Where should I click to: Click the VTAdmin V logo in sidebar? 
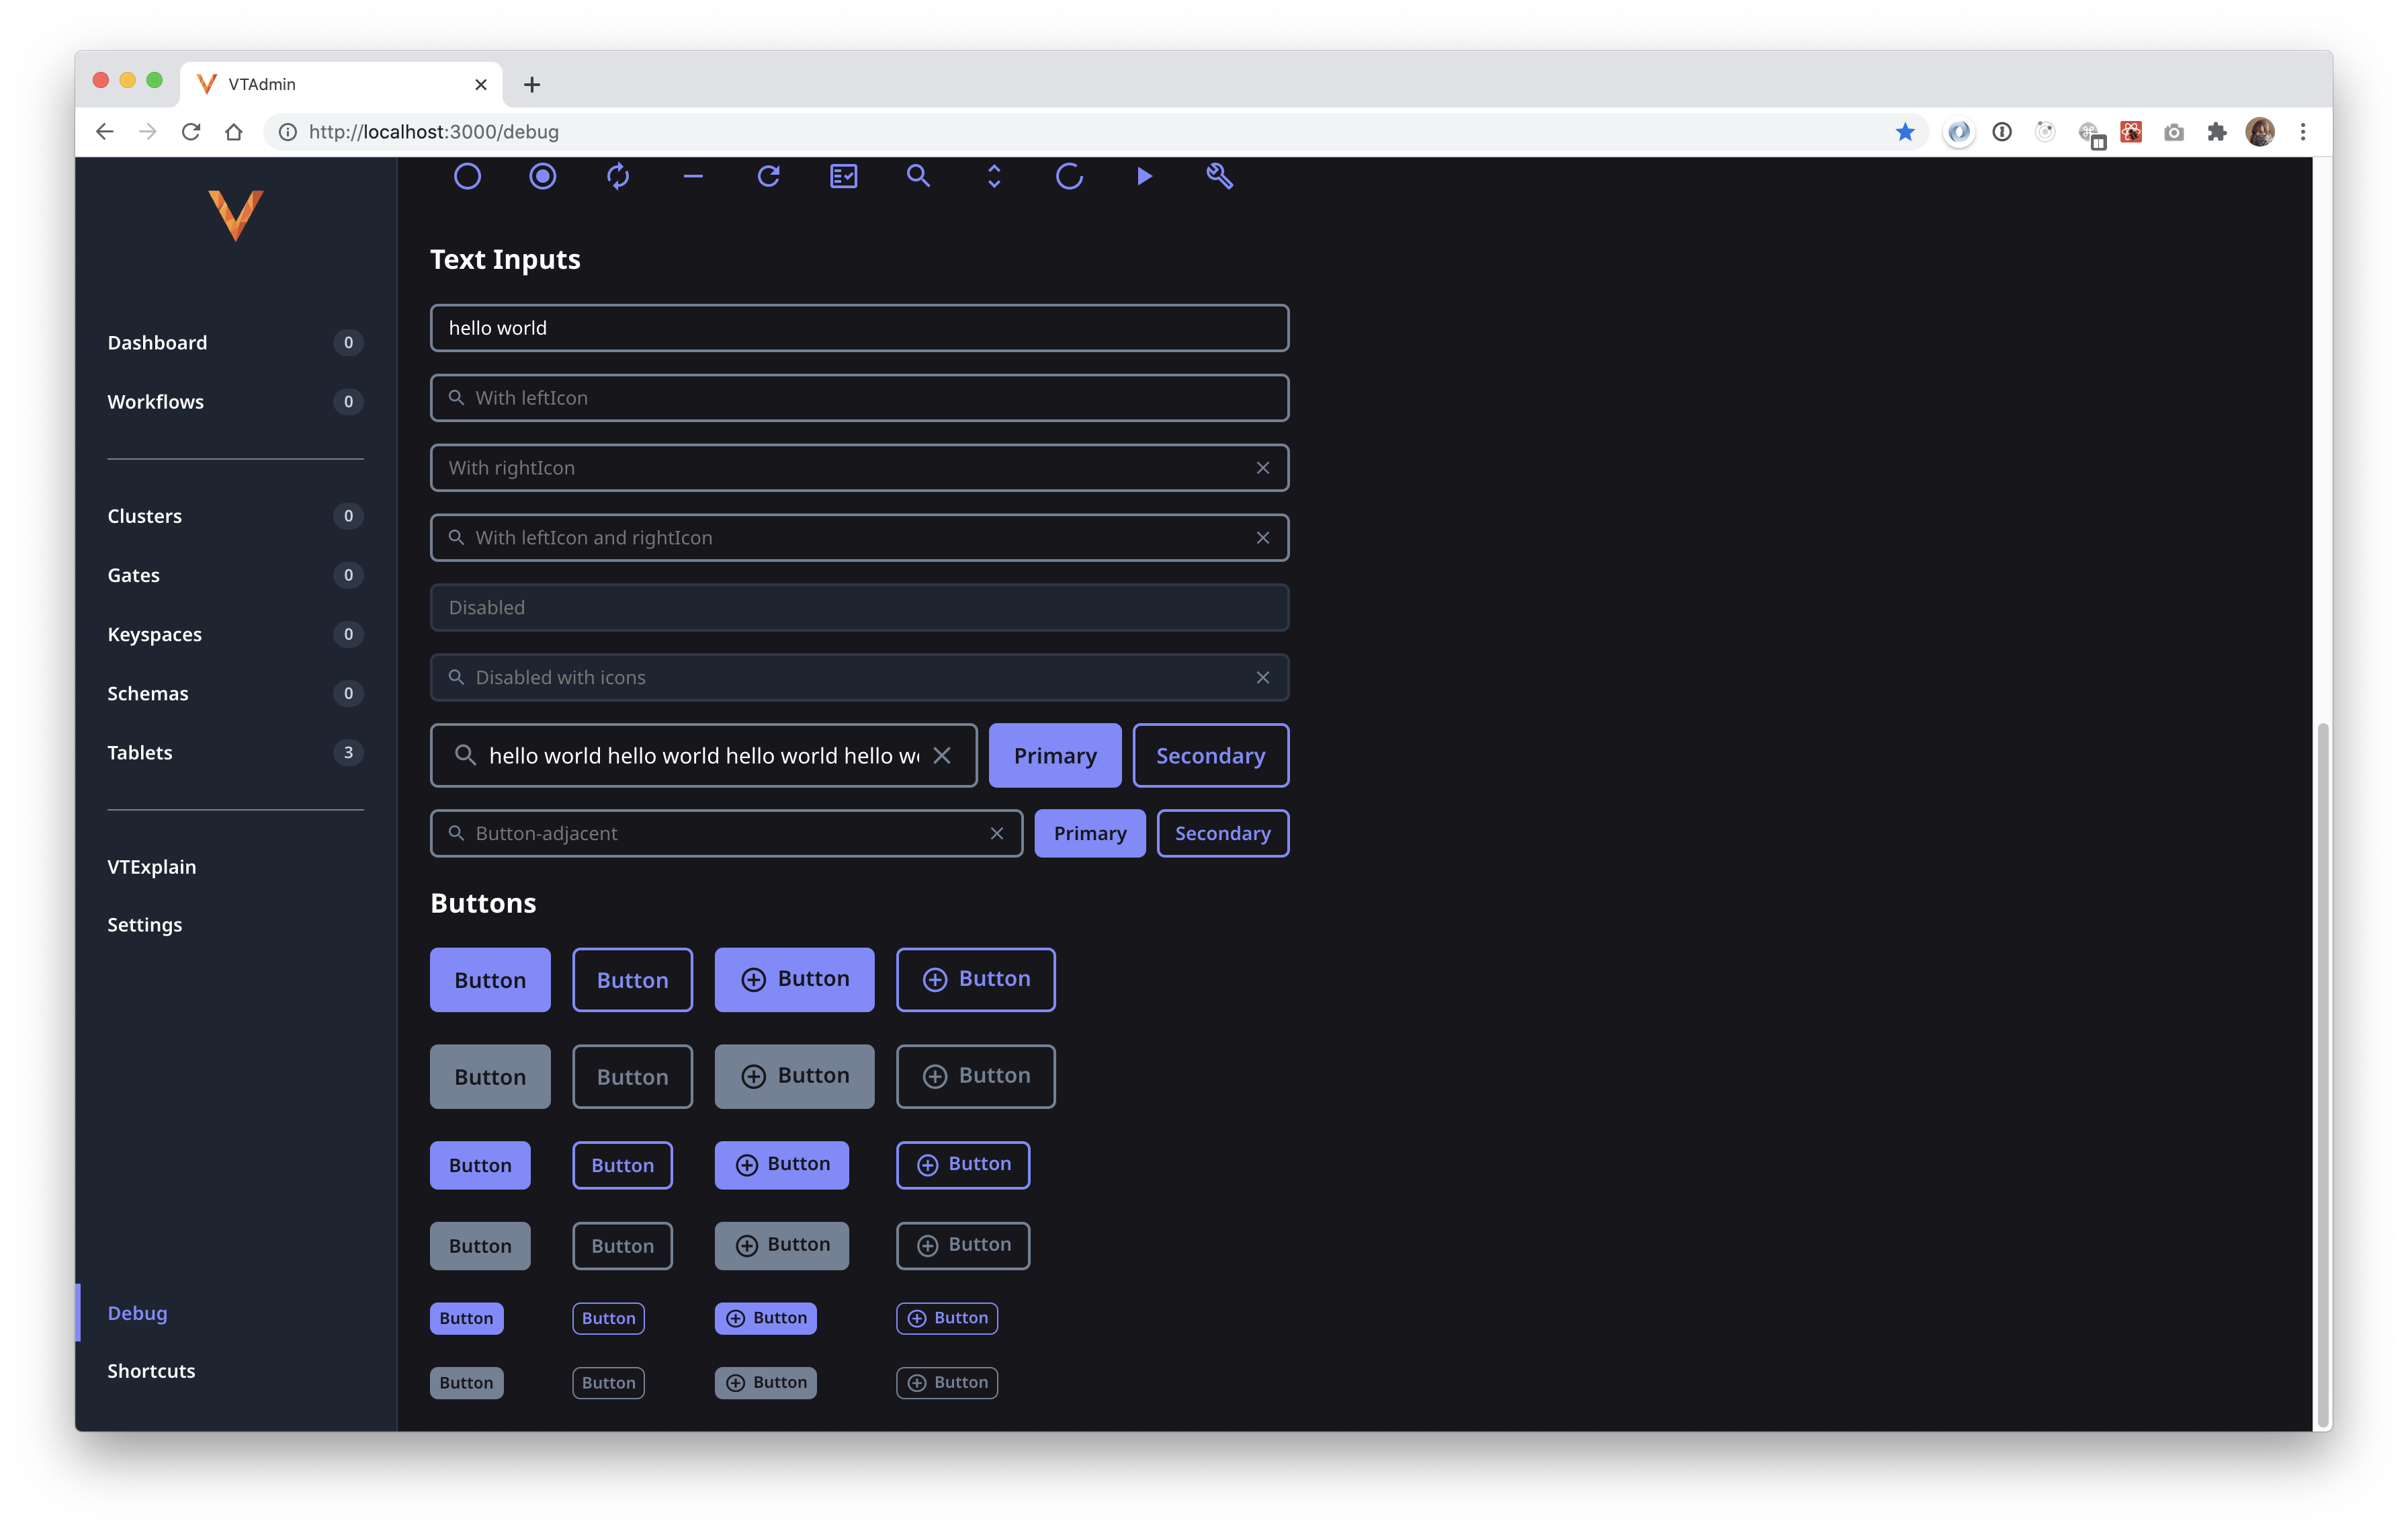click(235, 215)
